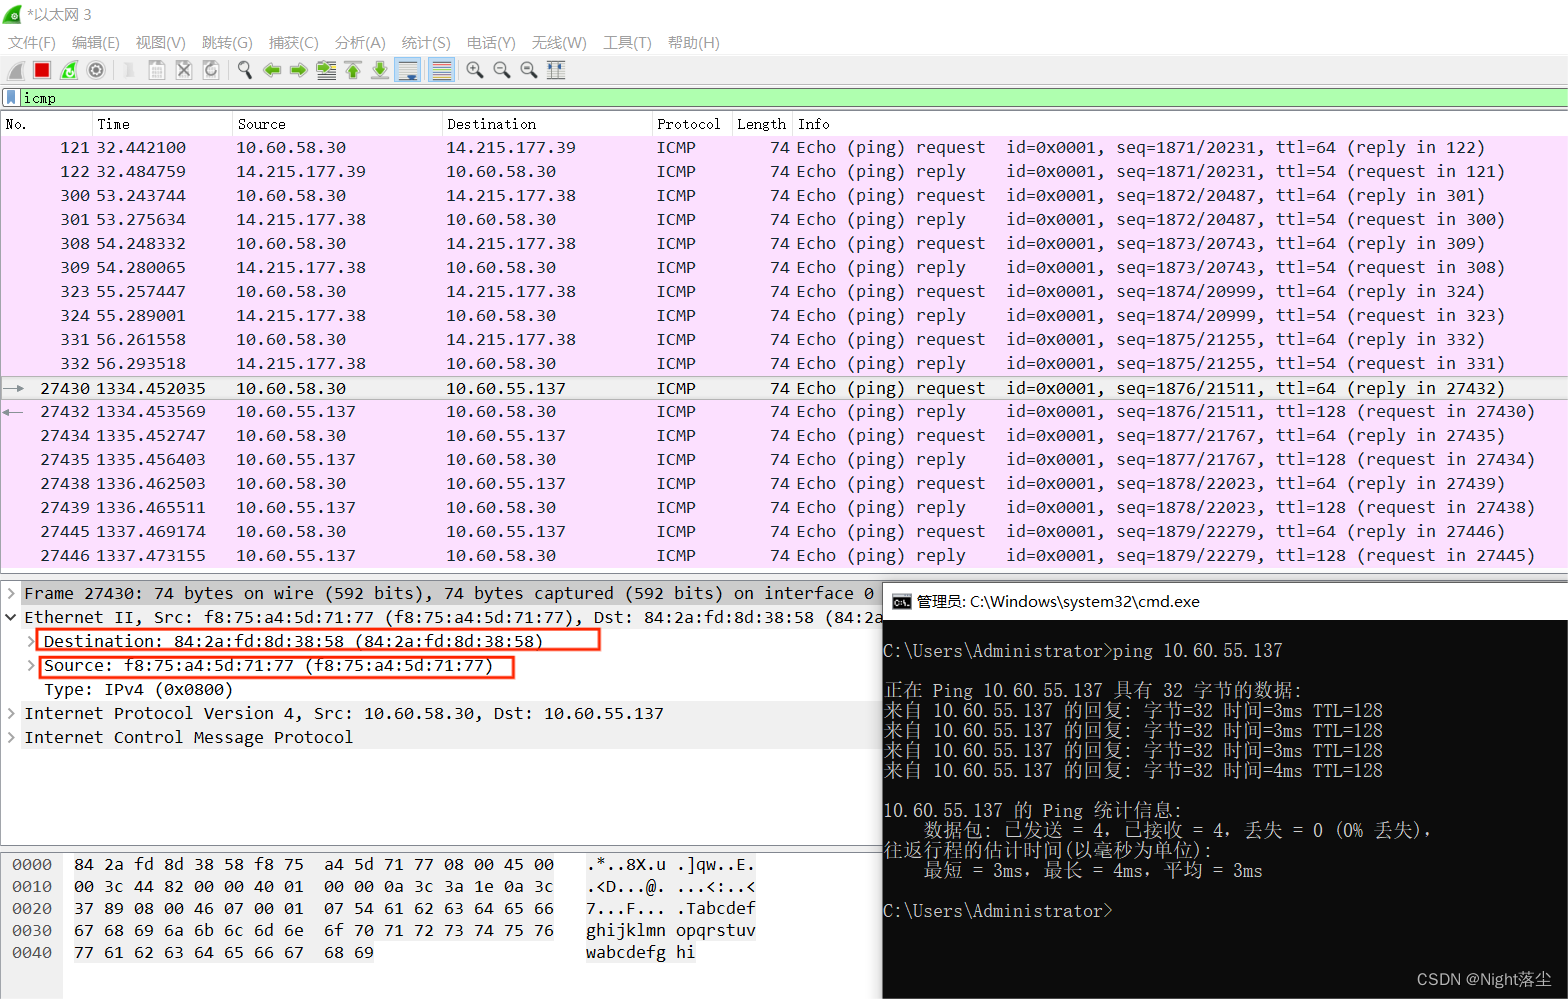
Task: Select packet 27432 reply row
Action: pos(784,412)
